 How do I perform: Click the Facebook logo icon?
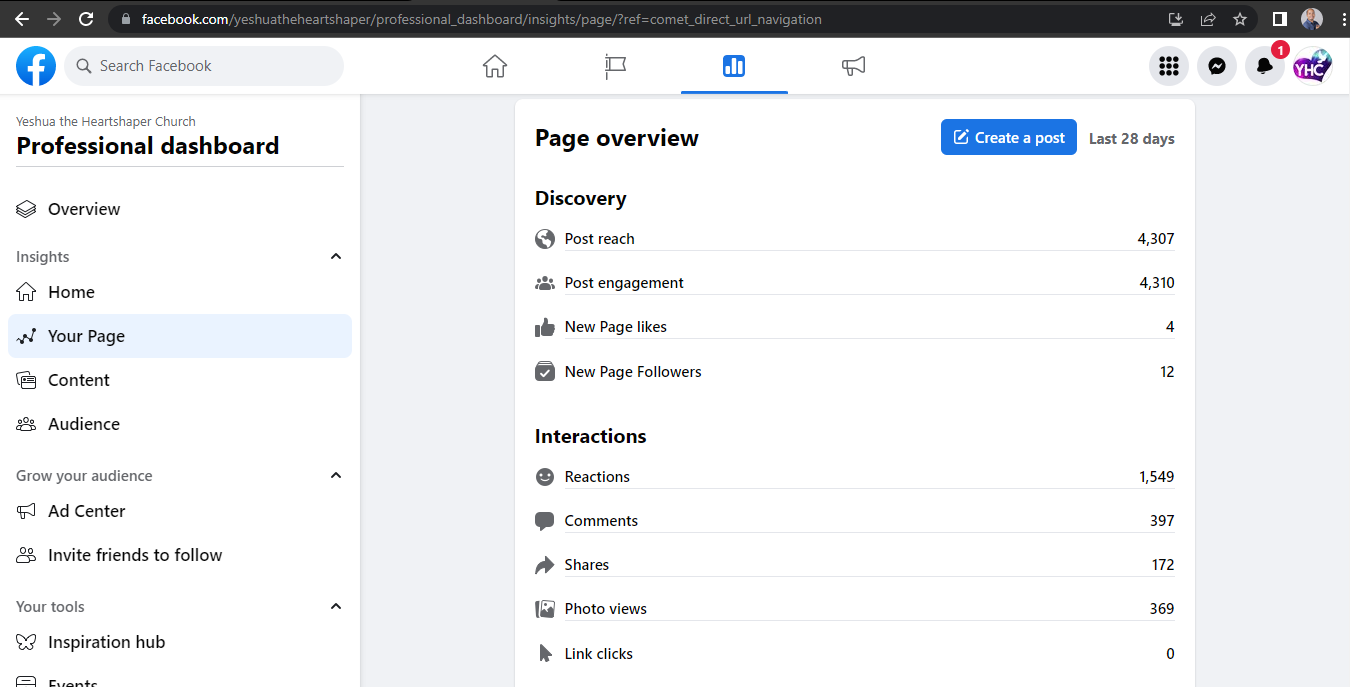pyautogui.click(x=36, y=66)
